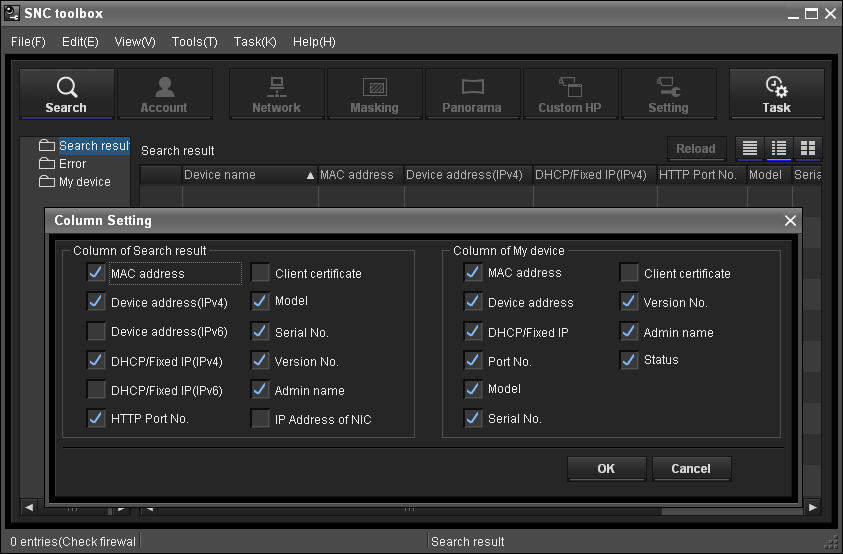The height and width of the screenshot is (554, 843).
Task: Open the View(V) menu
Action: coord(135,42)
